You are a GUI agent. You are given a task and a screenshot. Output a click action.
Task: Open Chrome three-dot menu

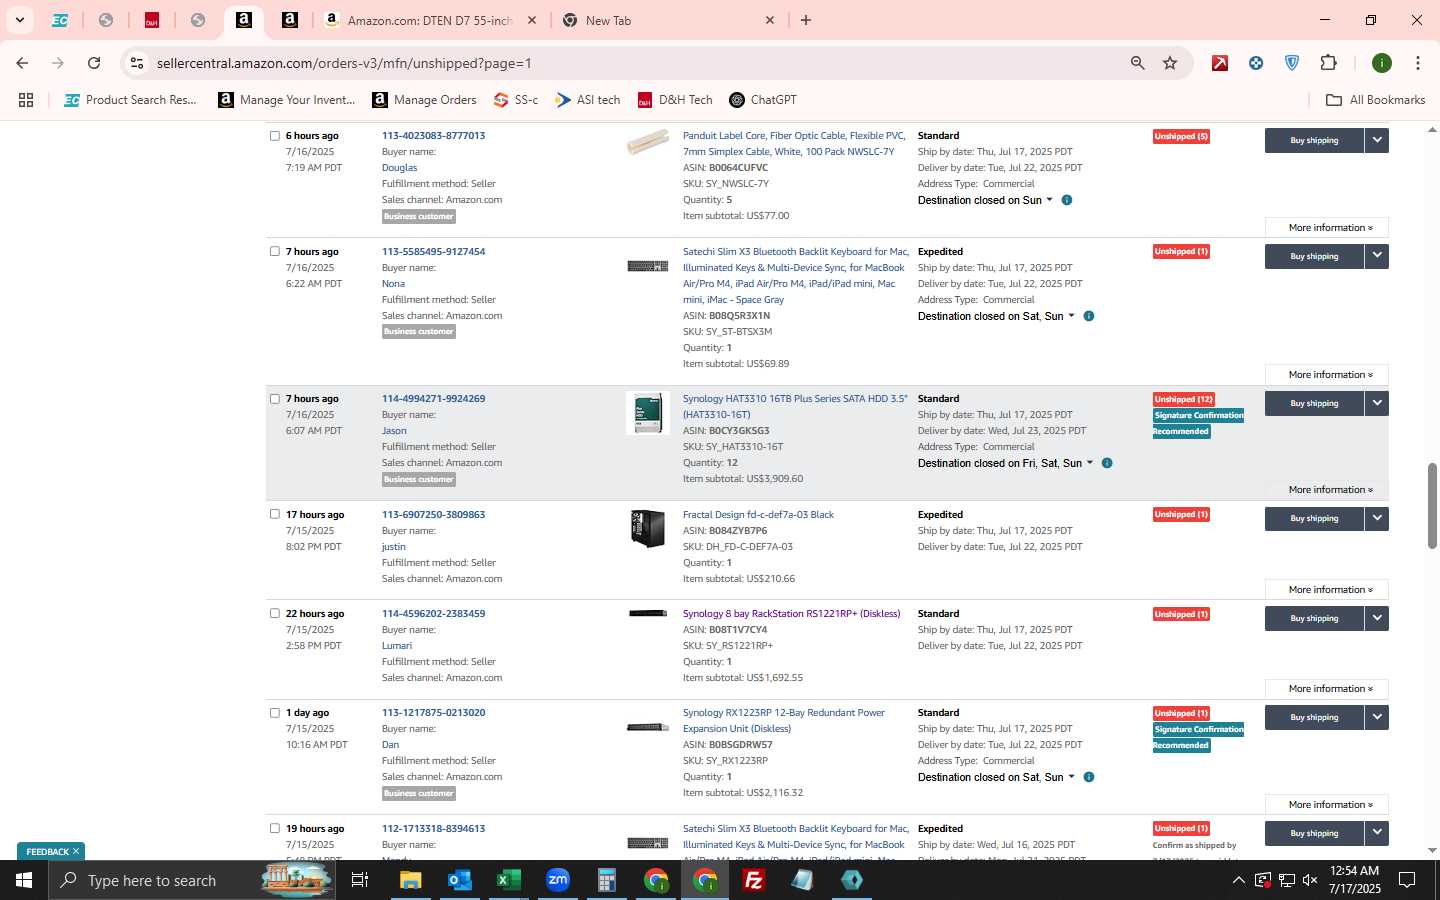tap(1418, 63)
